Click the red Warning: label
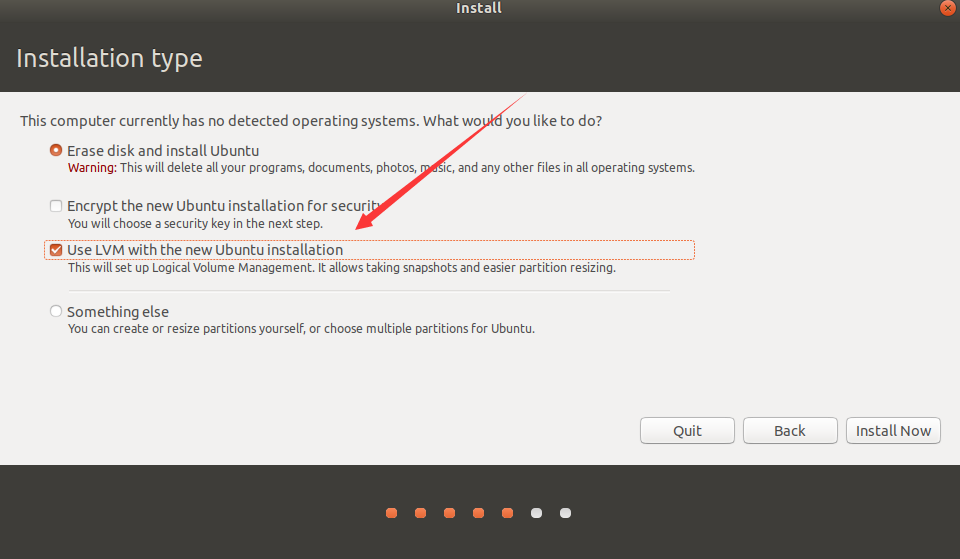The height and width of the screenshot is (559, 960). click(92, 168)
